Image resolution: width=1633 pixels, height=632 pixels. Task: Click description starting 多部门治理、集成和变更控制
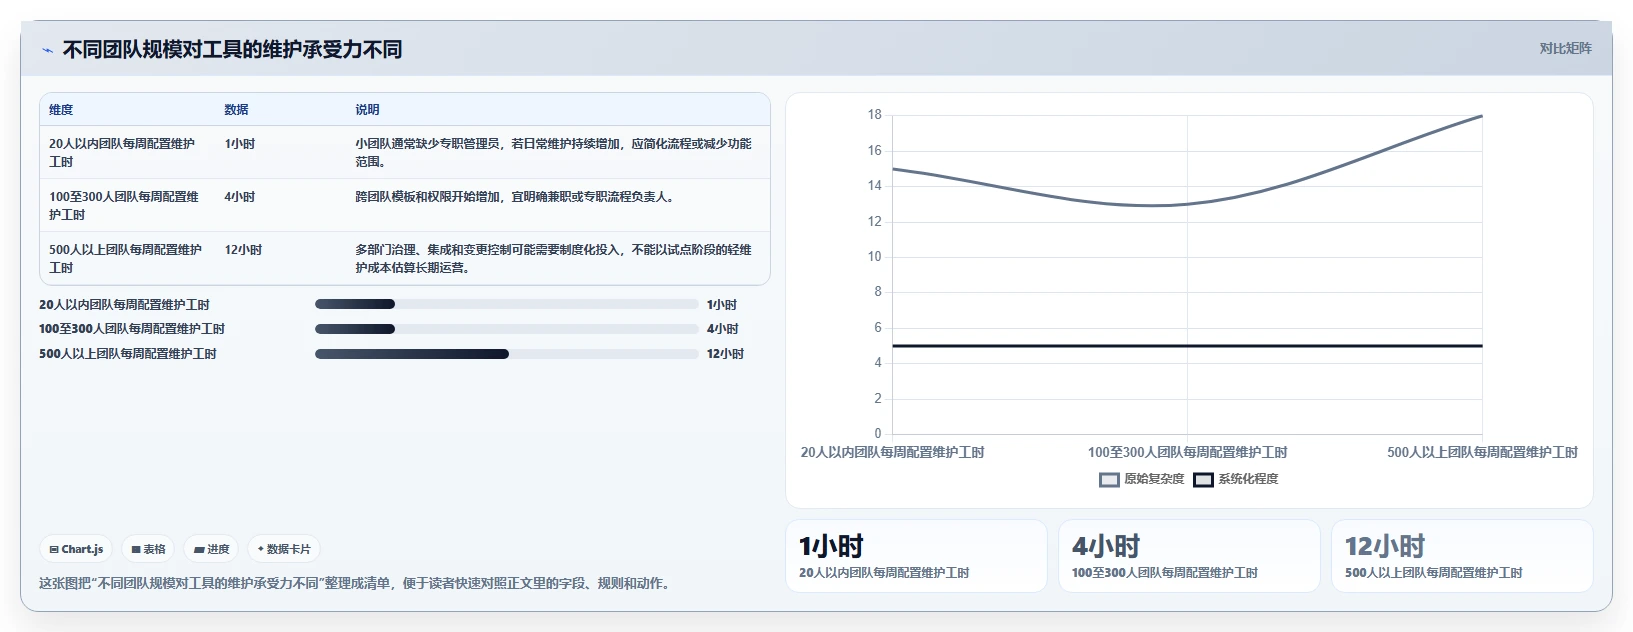tap(553, 258)
